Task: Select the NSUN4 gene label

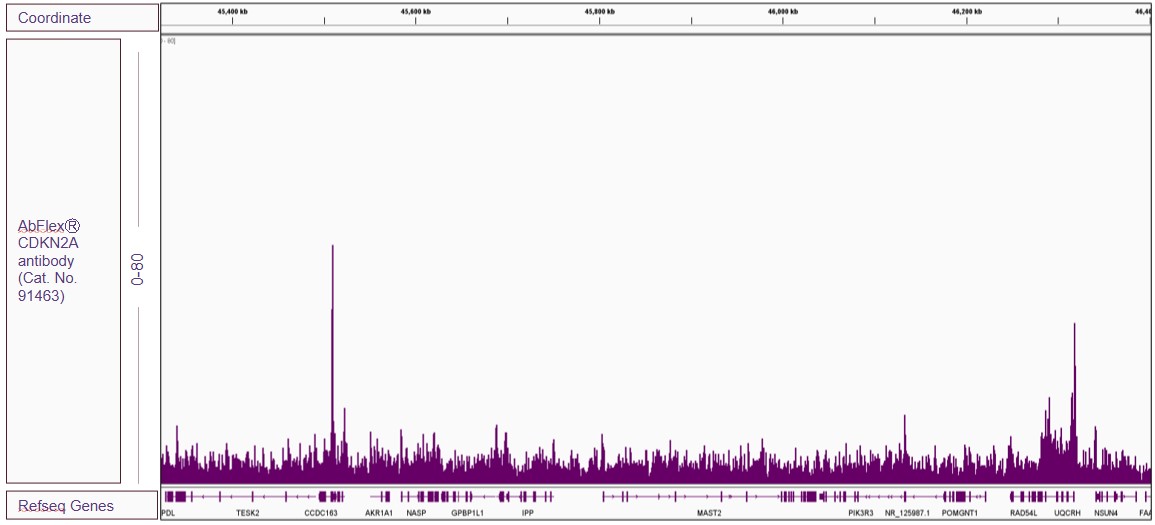Action: [1106, 512]
